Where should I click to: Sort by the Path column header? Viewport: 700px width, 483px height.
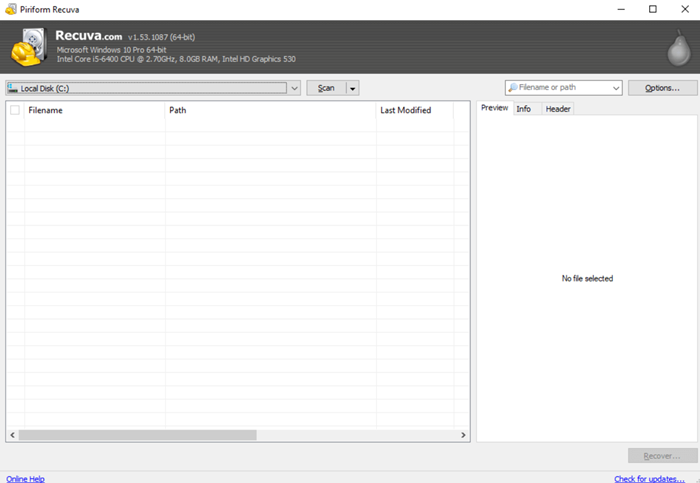[271, 110]
